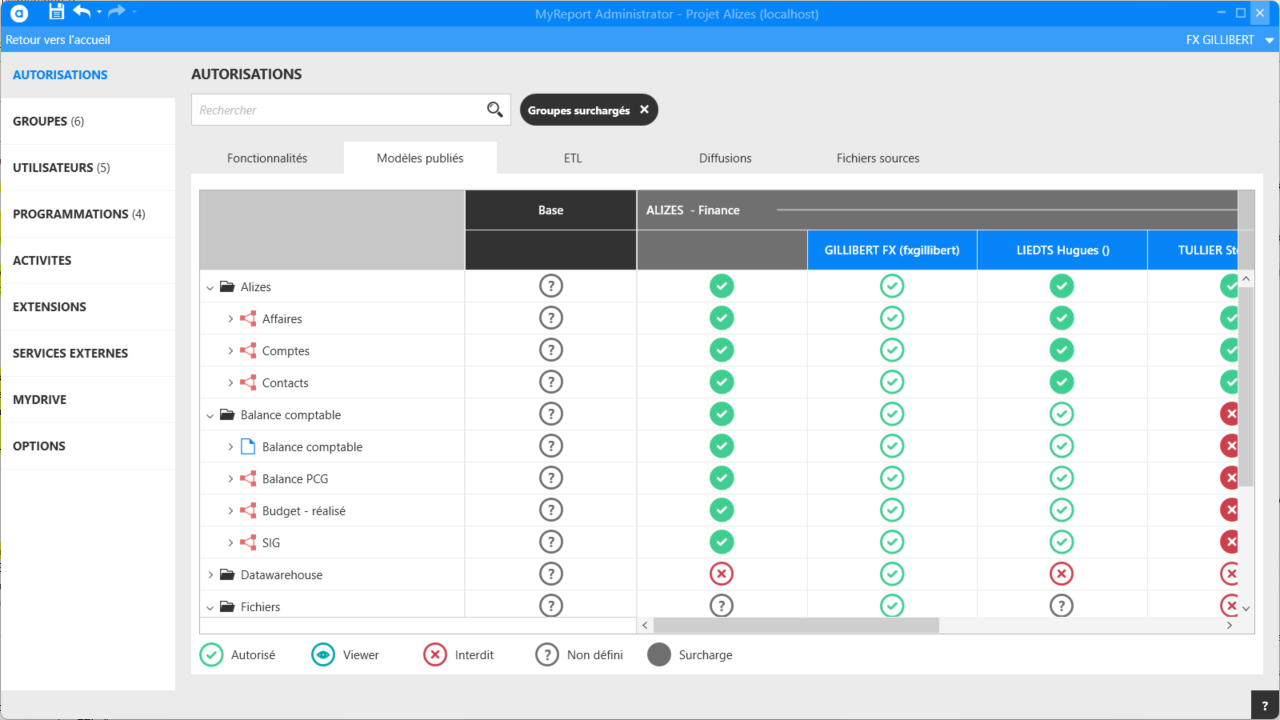Collapse the Alizes folder tree node
The image size is (1280, 720).
210,287
